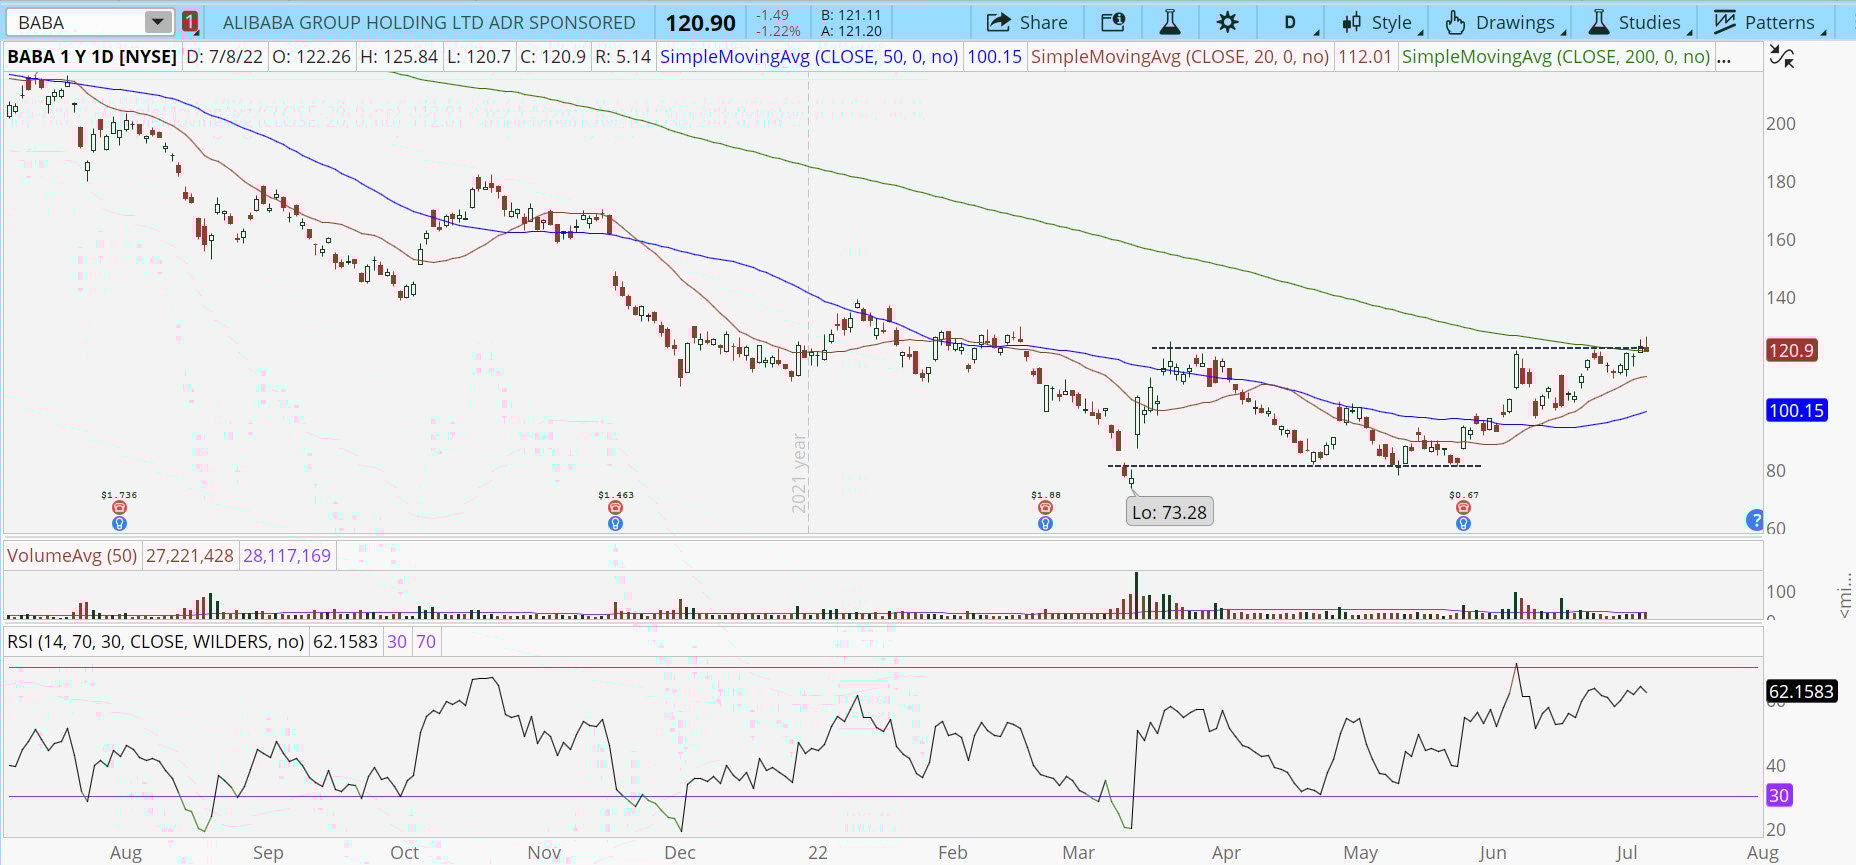Viewport: 1856px width, 865px height.
Task: Click the flask icon next to the gear
Action: 1169,22
